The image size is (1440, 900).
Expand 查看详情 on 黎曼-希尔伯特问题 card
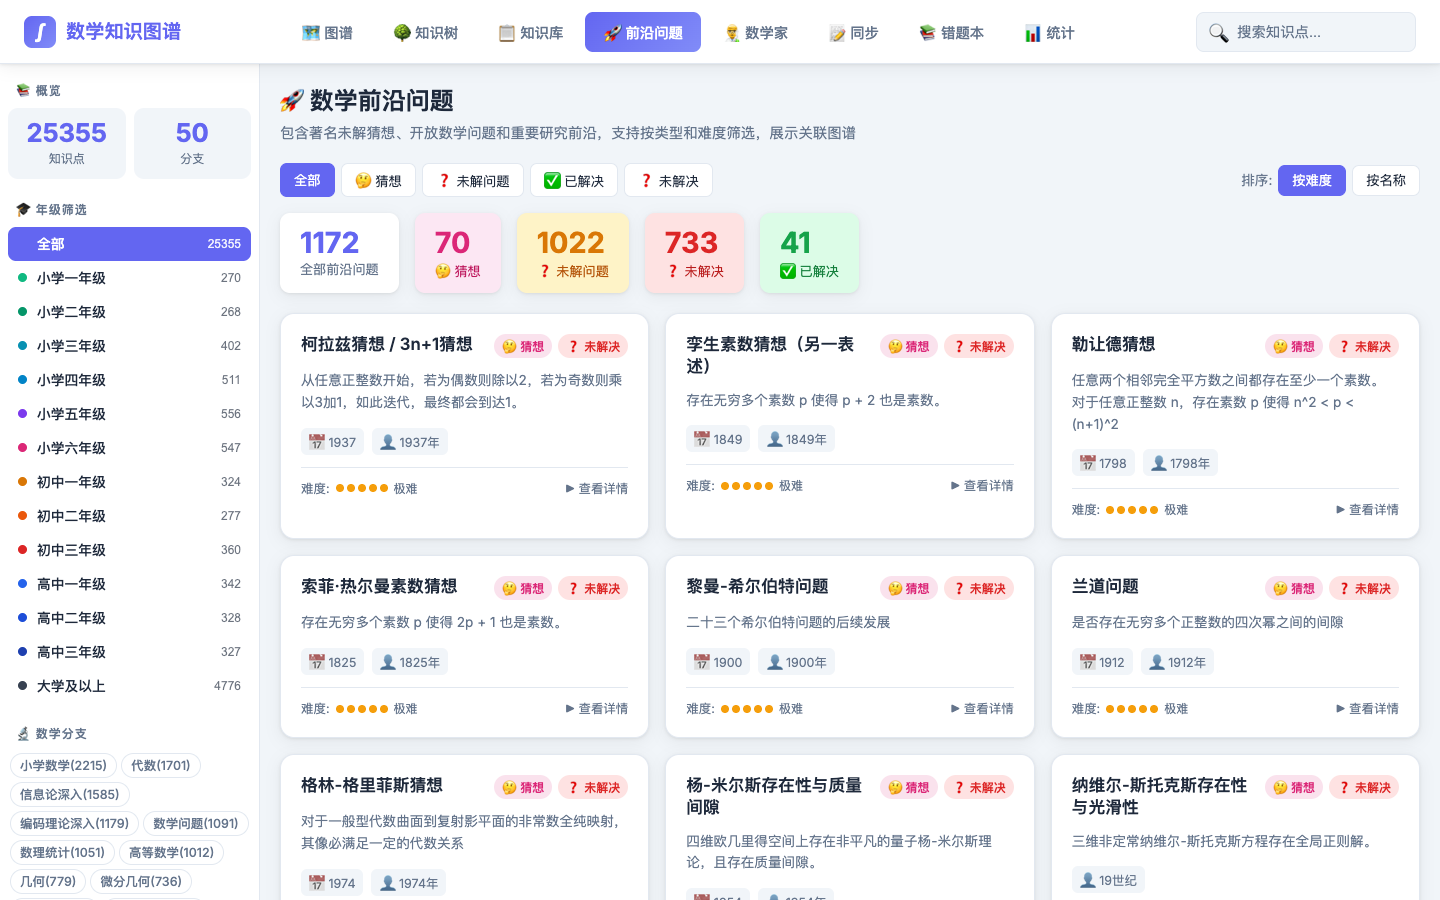click(x=982, y=709)
